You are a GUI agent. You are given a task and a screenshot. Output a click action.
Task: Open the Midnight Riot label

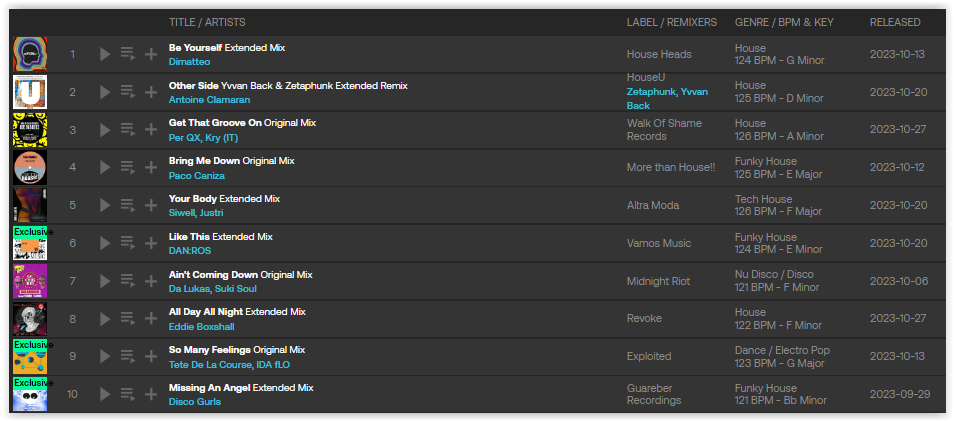pyautogui.click(x=658, y=281)
